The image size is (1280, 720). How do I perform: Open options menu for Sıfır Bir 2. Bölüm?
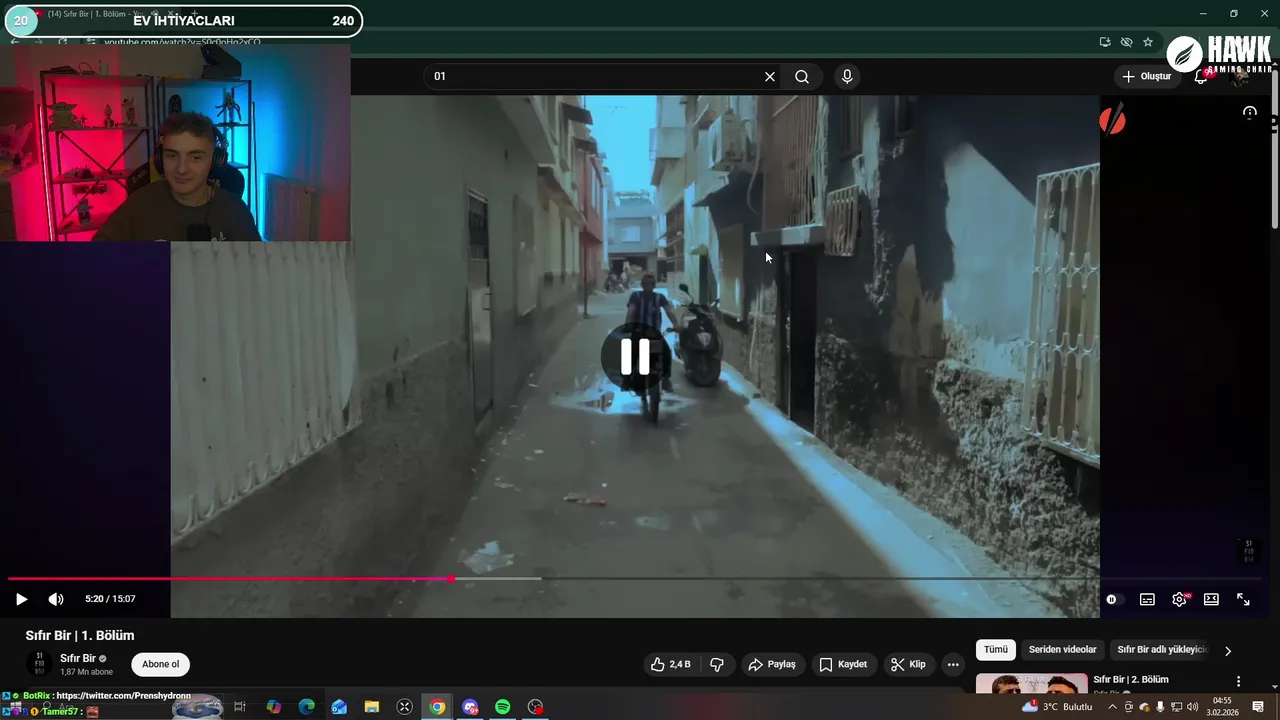coord(1239,681)
